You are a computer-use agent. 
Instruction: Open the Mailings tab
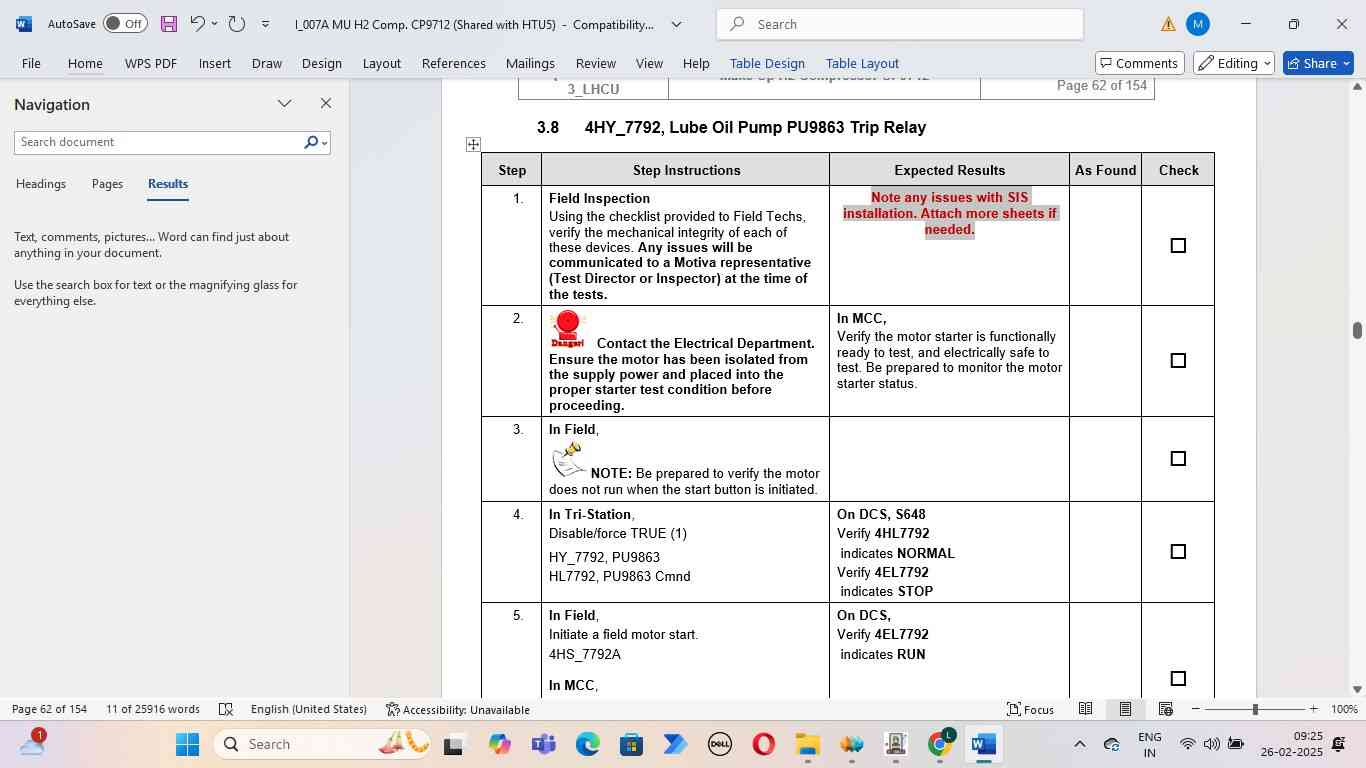530,63
